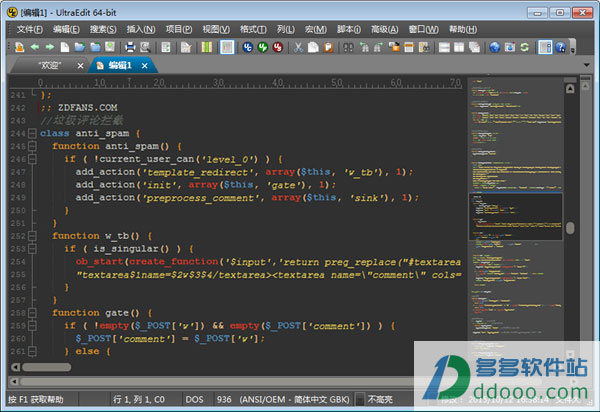The width and height of the screenshot is (600, 412).
Task: Click the editor horizontal scroll left arrow
Action: pyautogui.click(x=15, y=367)
